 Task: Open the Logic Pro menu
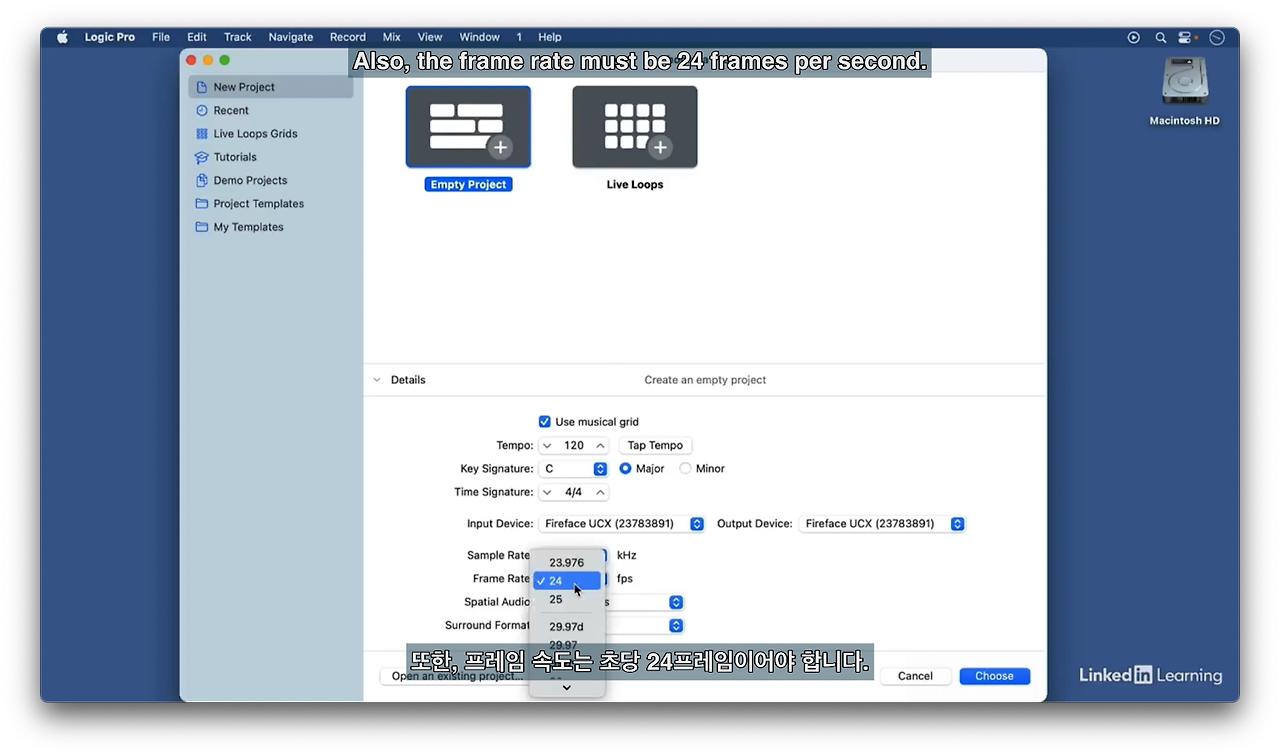coord(110,37)
